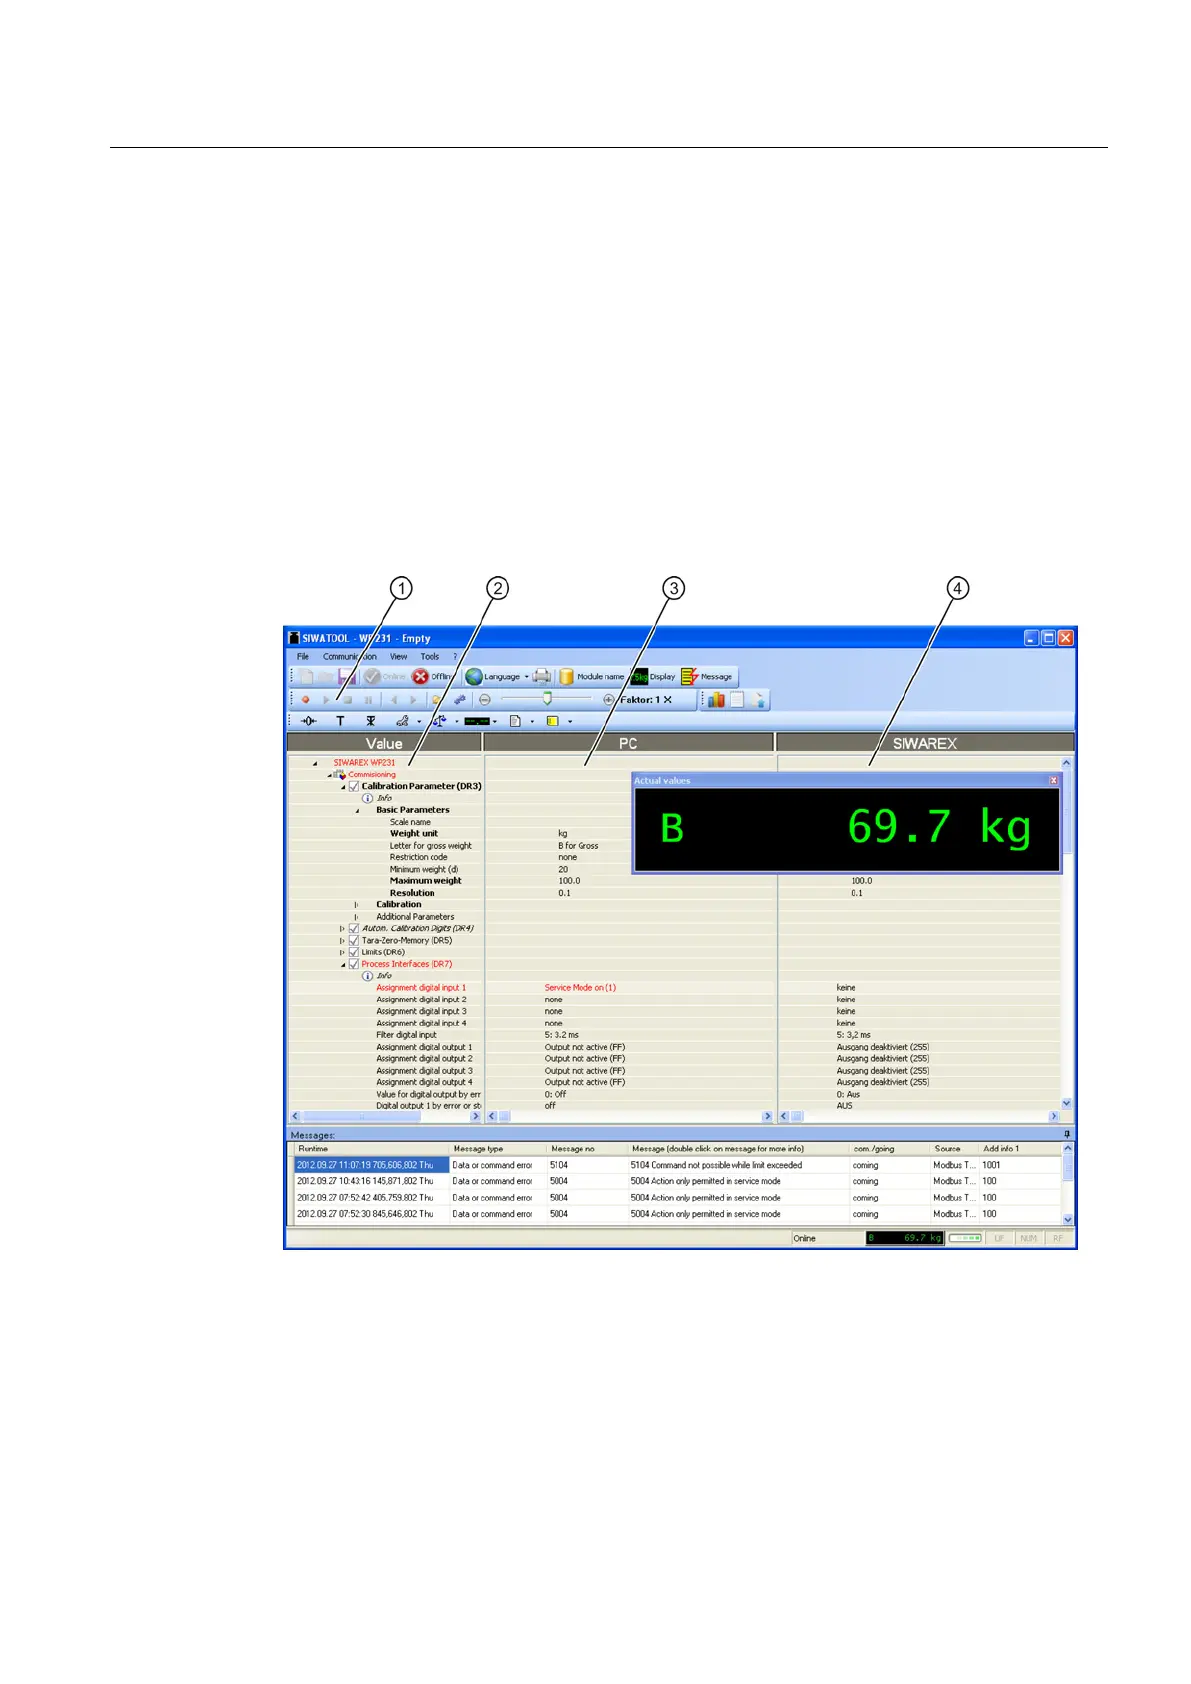1191x1684 pixels.
Task: Collapse the Basic Parameters group
Action: pyautogui.click(x=357, y=810)
